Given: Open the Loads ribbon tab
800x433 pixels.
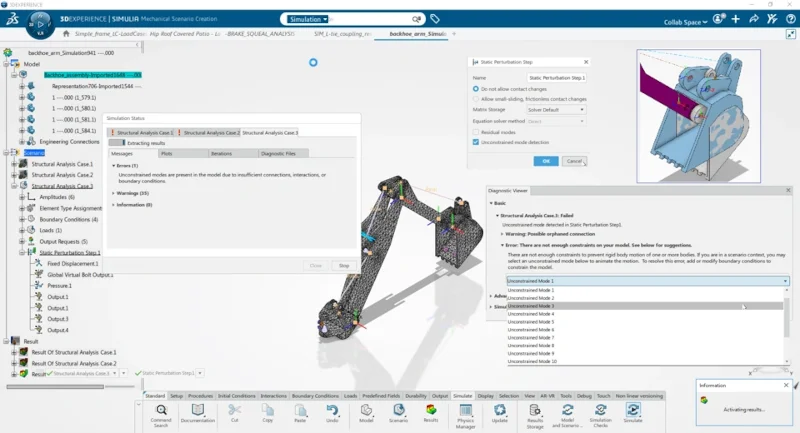Looking at the screenshot, I should coord(351,396).
